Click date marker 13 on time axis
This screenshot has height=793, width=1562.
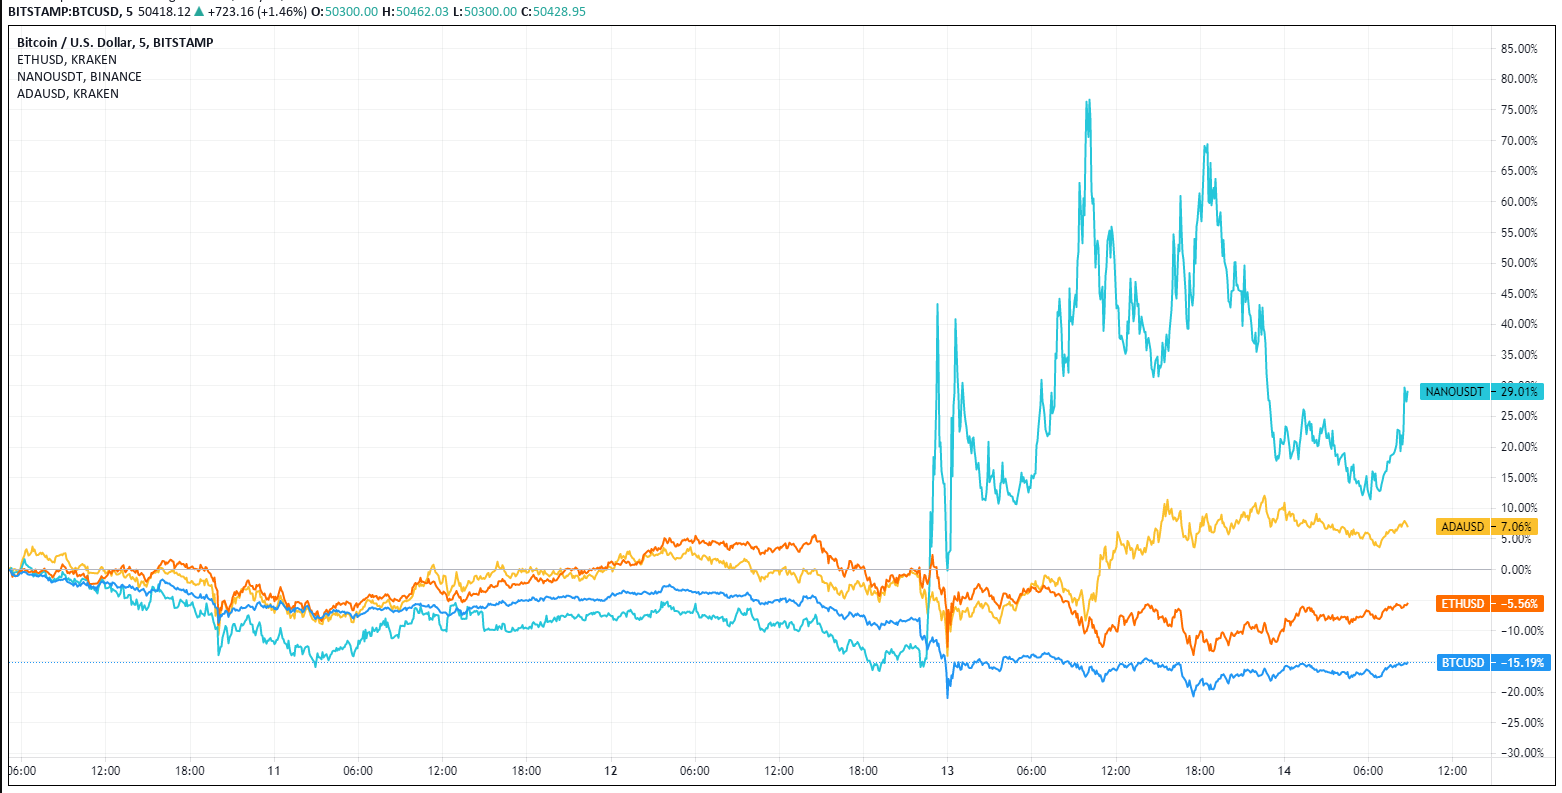coord(947,771)
